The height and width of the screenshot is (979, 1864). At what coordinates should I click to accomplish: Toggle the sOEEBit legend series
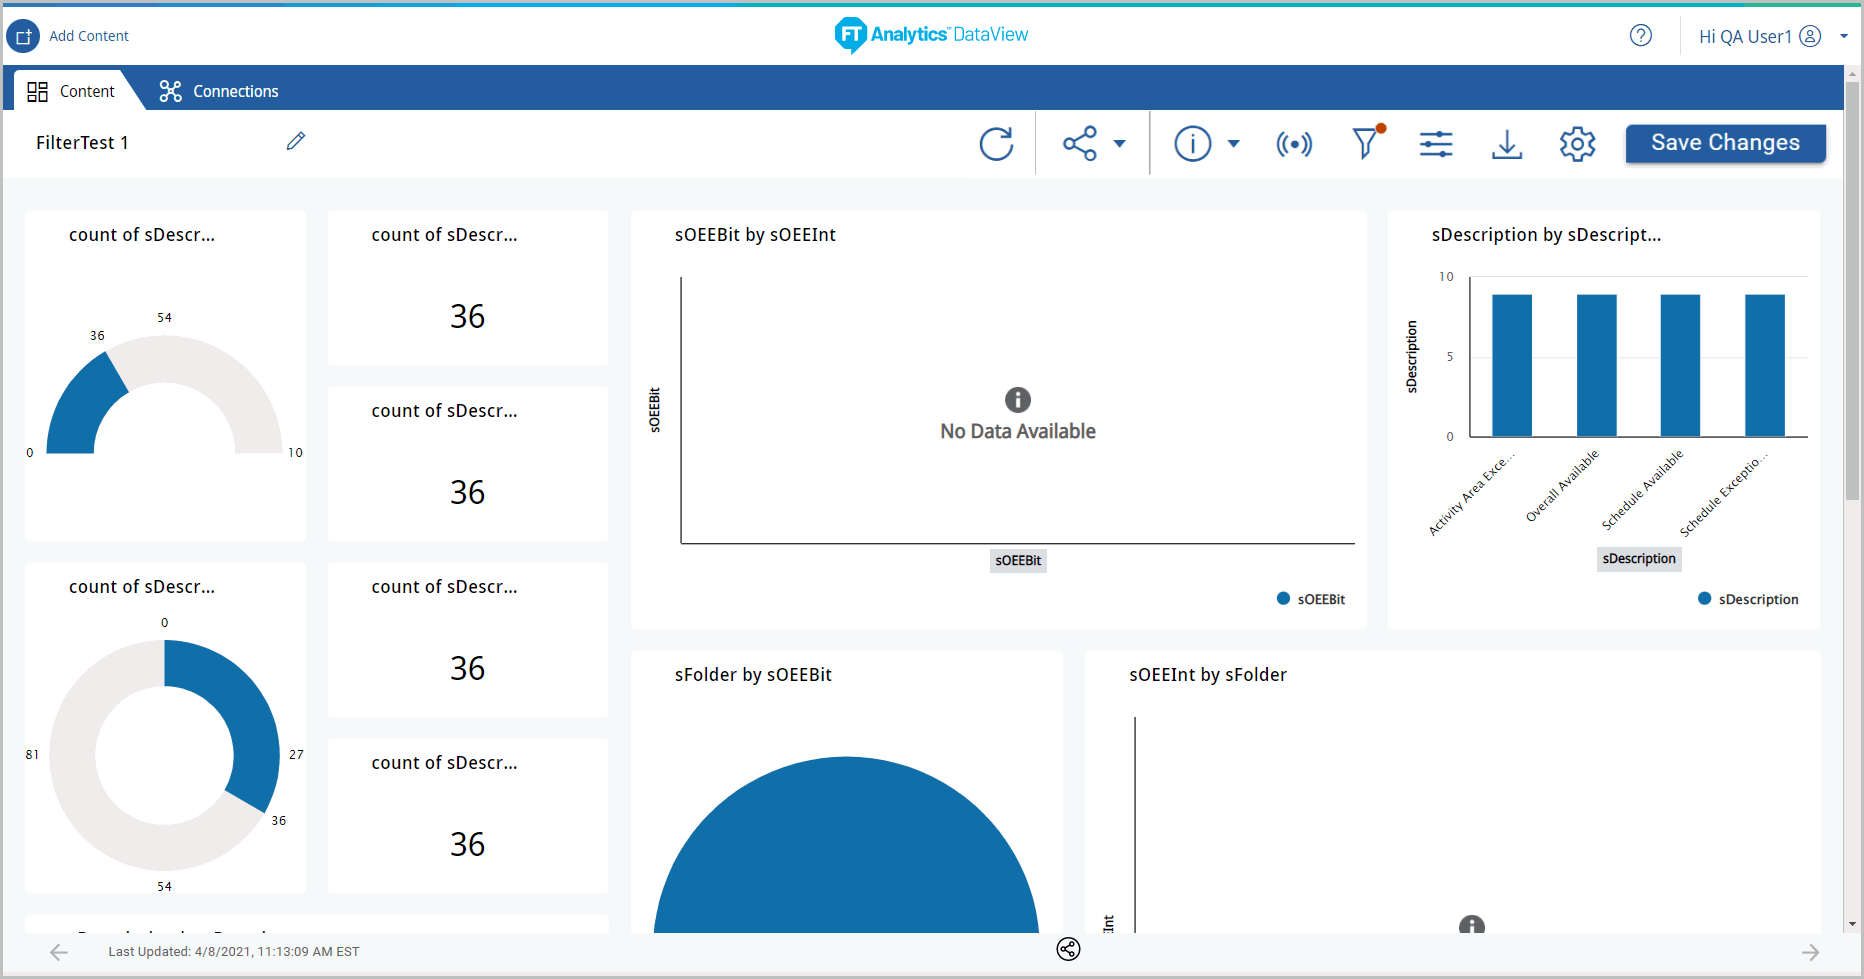(1311, 599)
